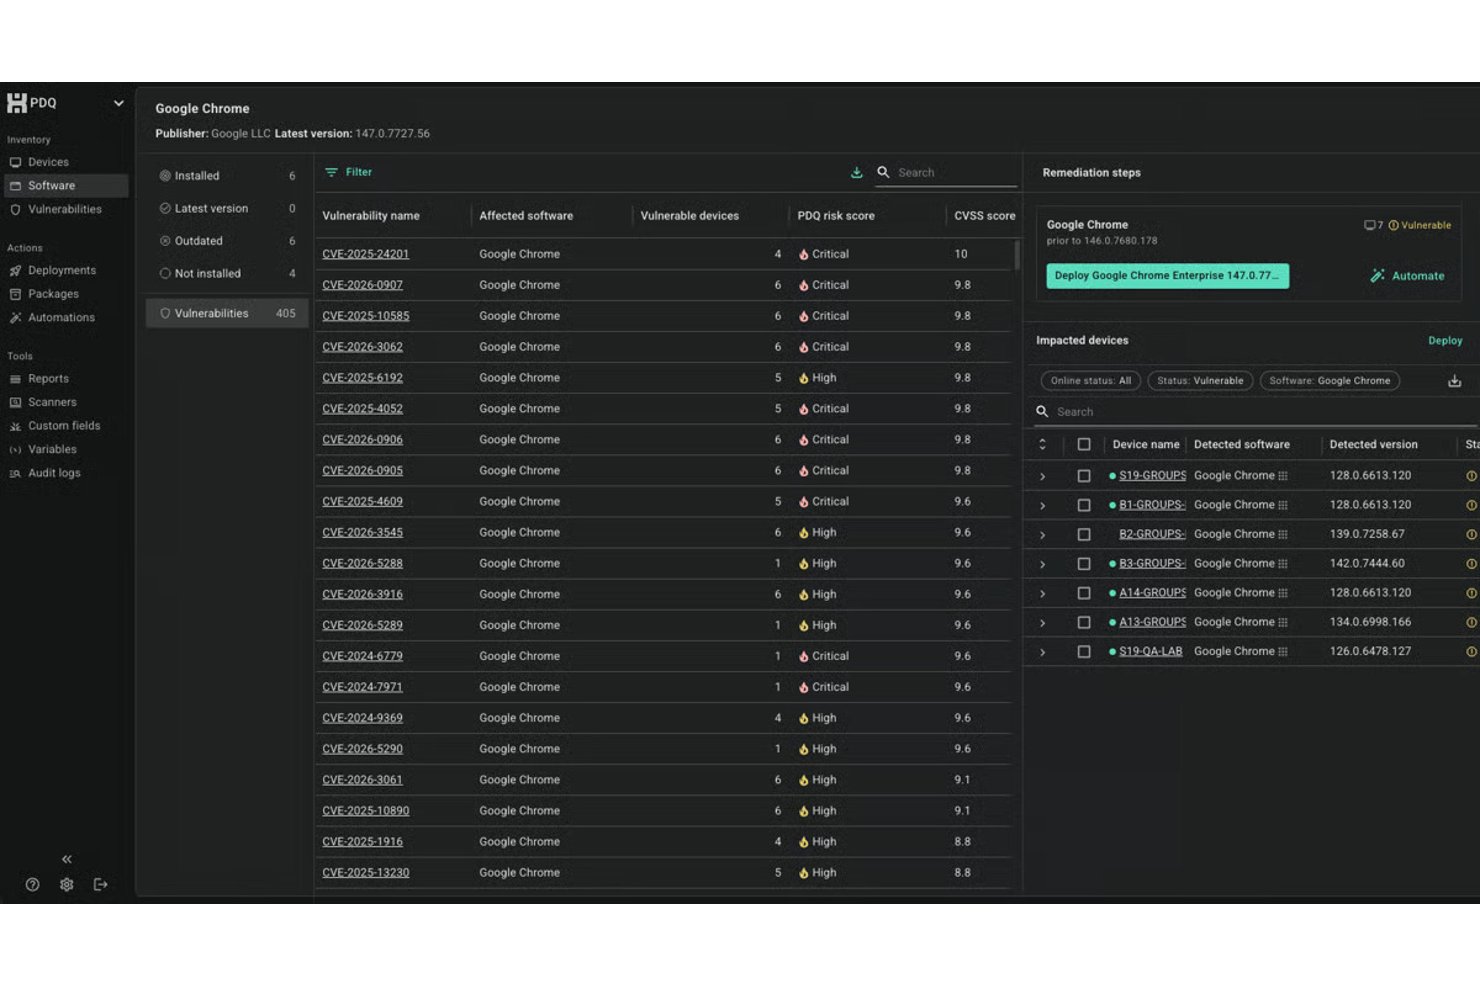The height and width of the screenshot is (987, 1480).
Task: Download the vulnerability list via export icon
Action: pyautogui.click(x=857, y=173)
